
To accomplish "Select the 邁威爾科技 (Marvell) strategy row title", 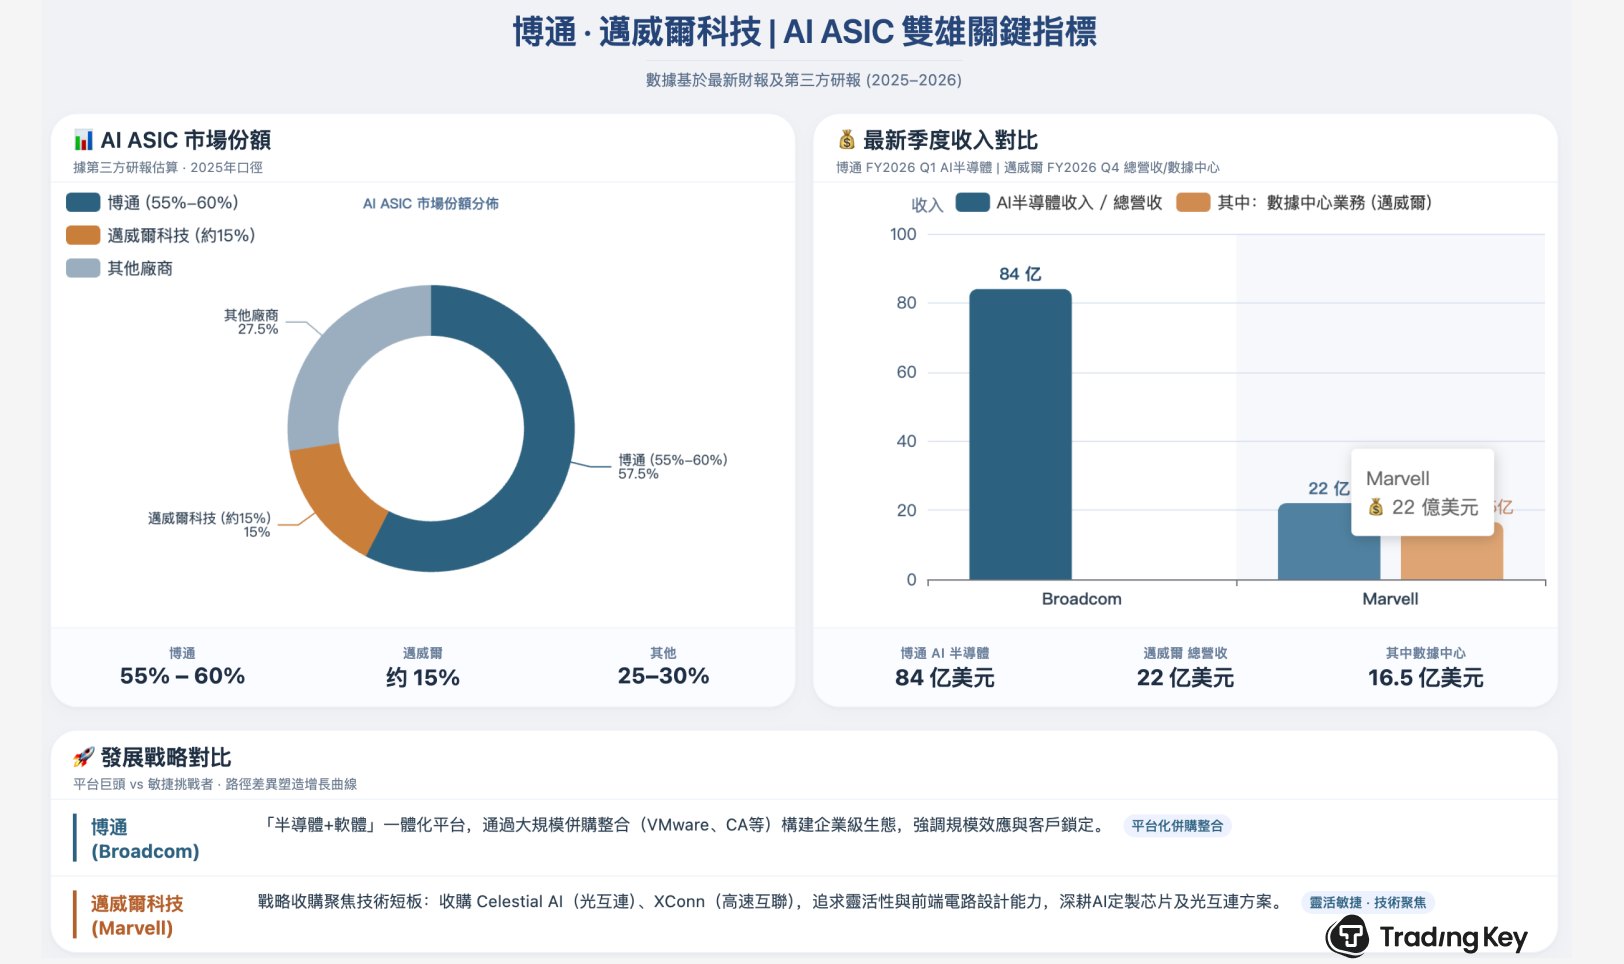I will [x=137, y=915].
